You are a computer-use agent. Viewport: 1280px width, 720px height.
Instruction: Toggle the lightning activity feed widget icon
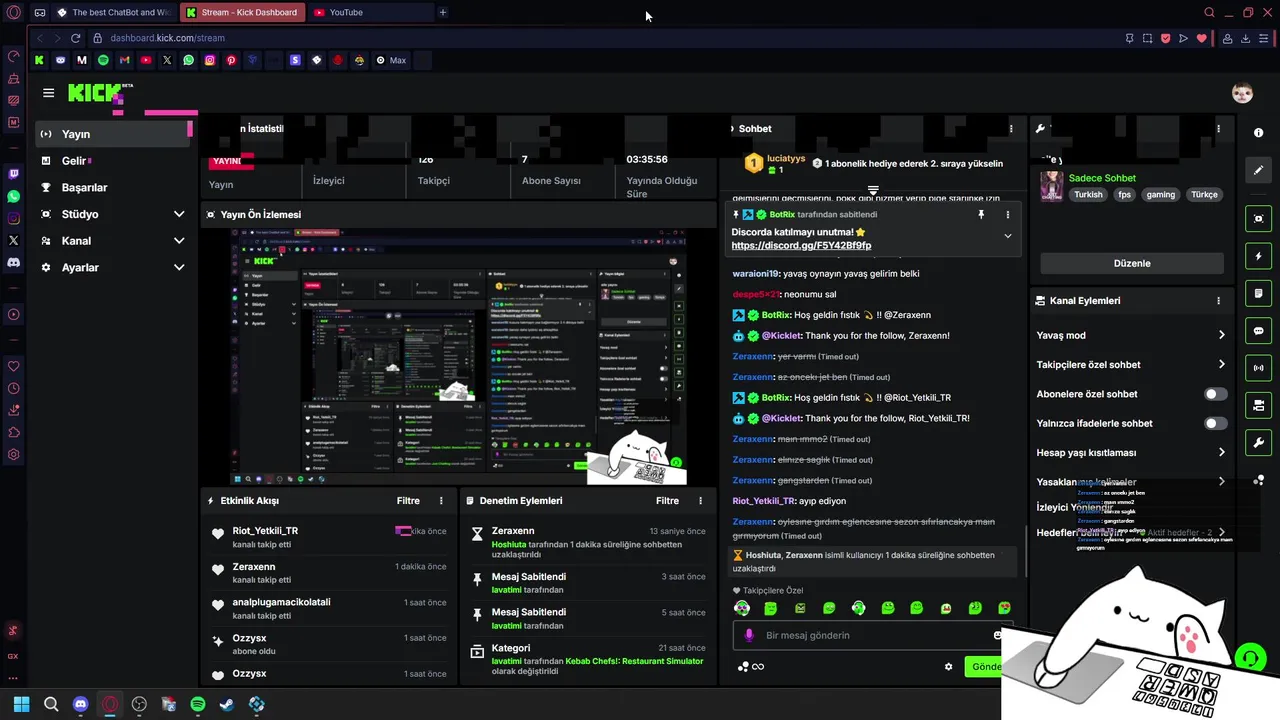point(1258,257)
